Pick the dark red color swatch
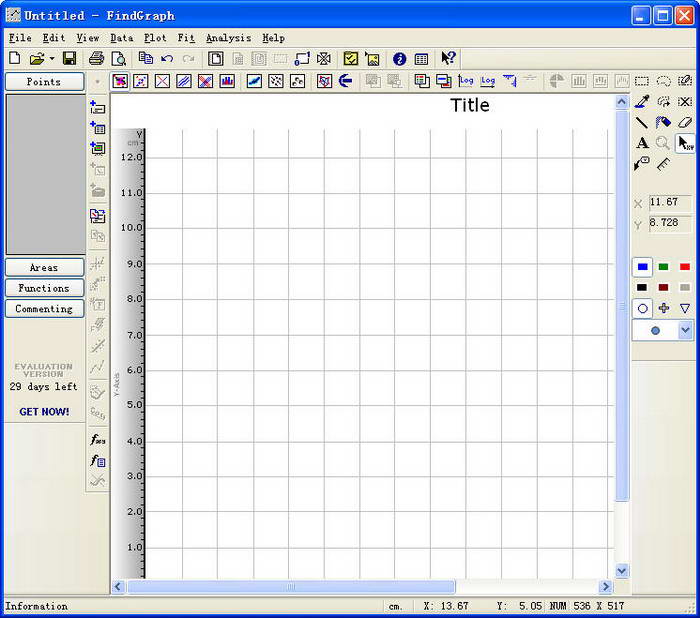 point(663,288)
